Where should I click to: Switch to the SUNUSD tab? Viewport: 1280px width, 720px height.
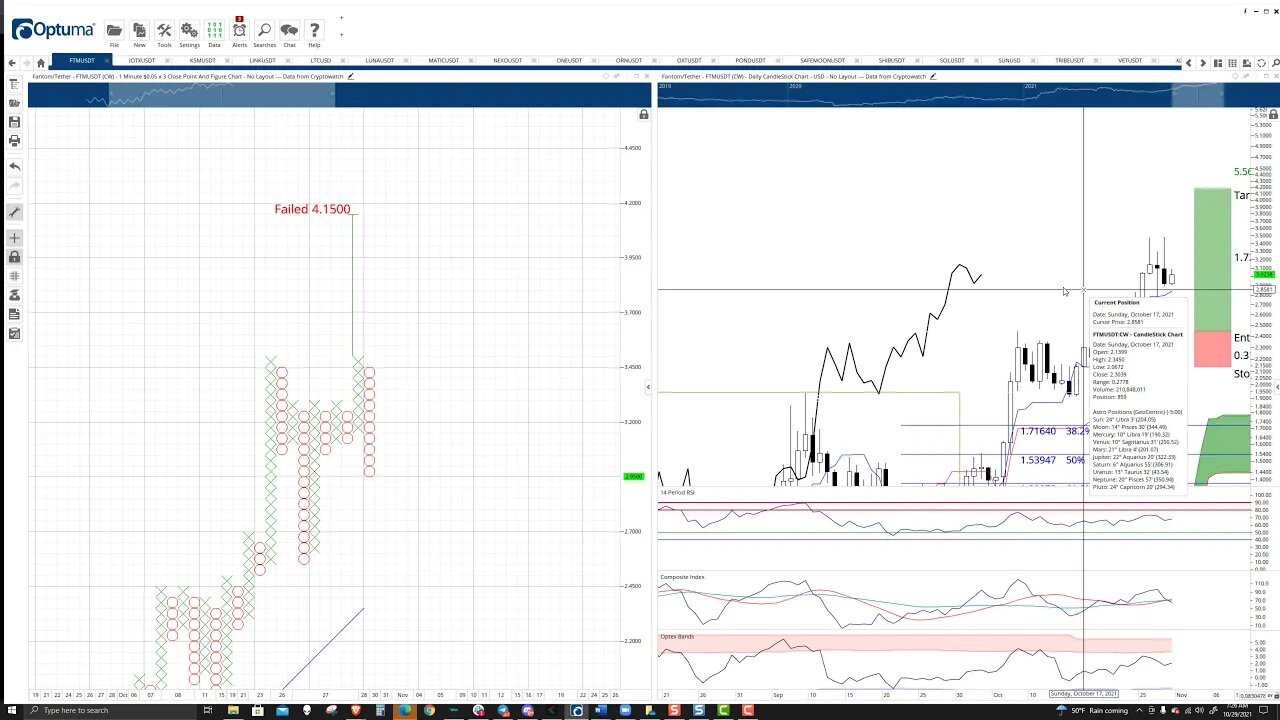pos(1010,61)
